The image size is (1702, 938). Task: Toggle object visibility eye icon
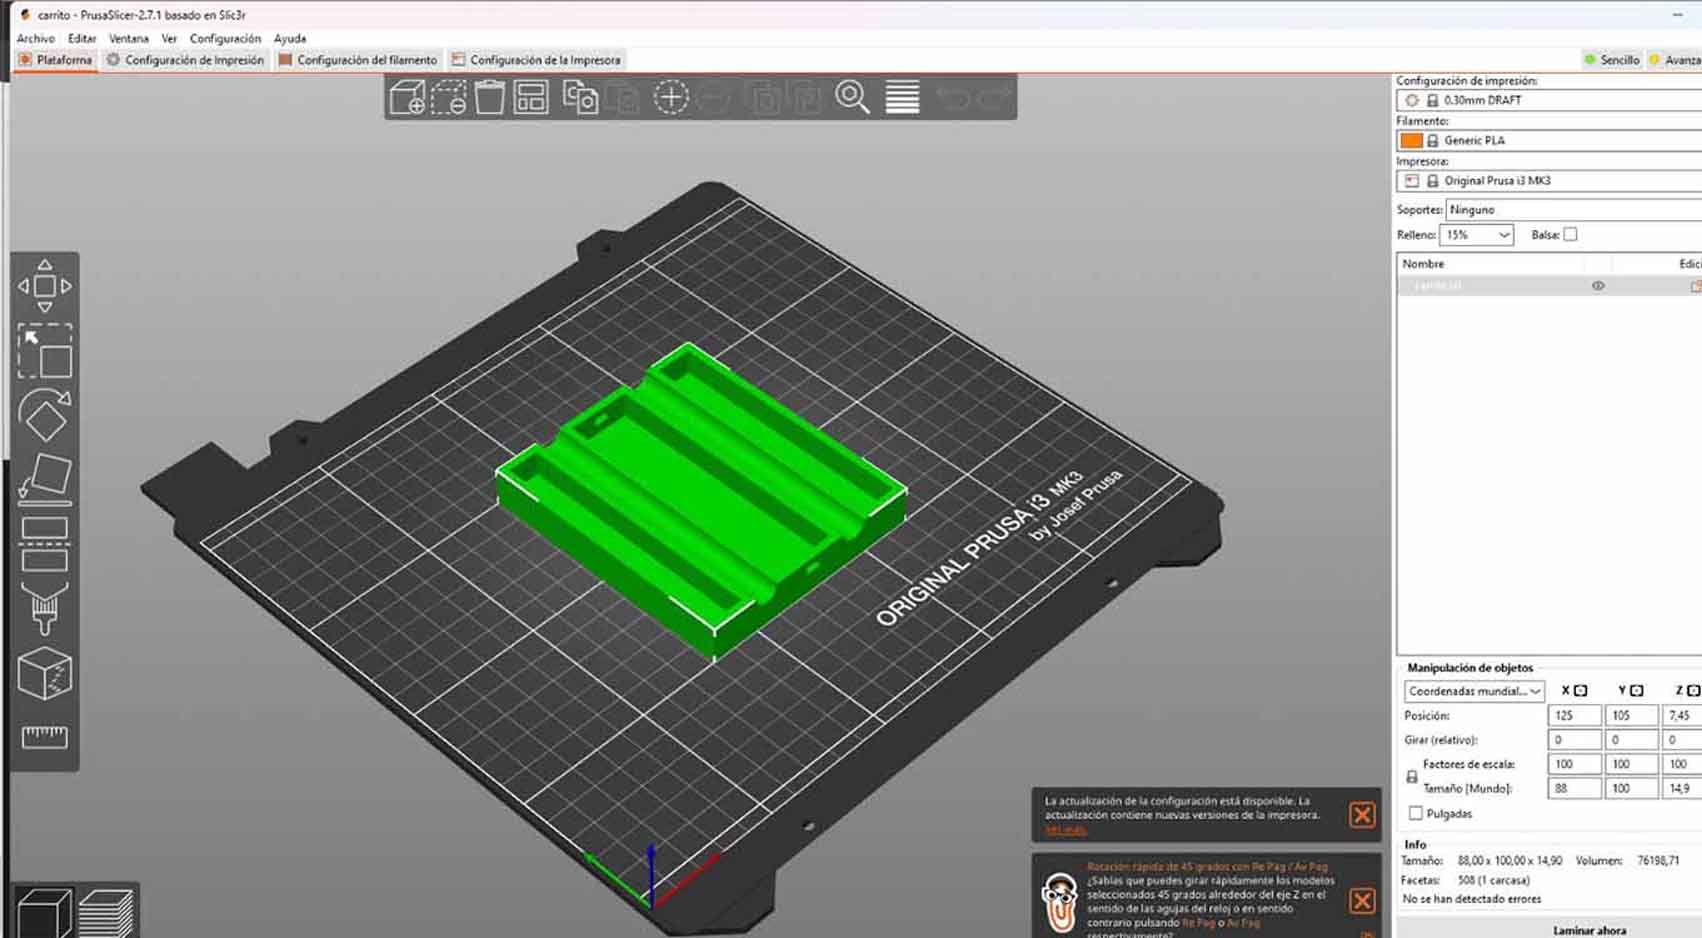pyautogui.click(x=1598, y=286)
